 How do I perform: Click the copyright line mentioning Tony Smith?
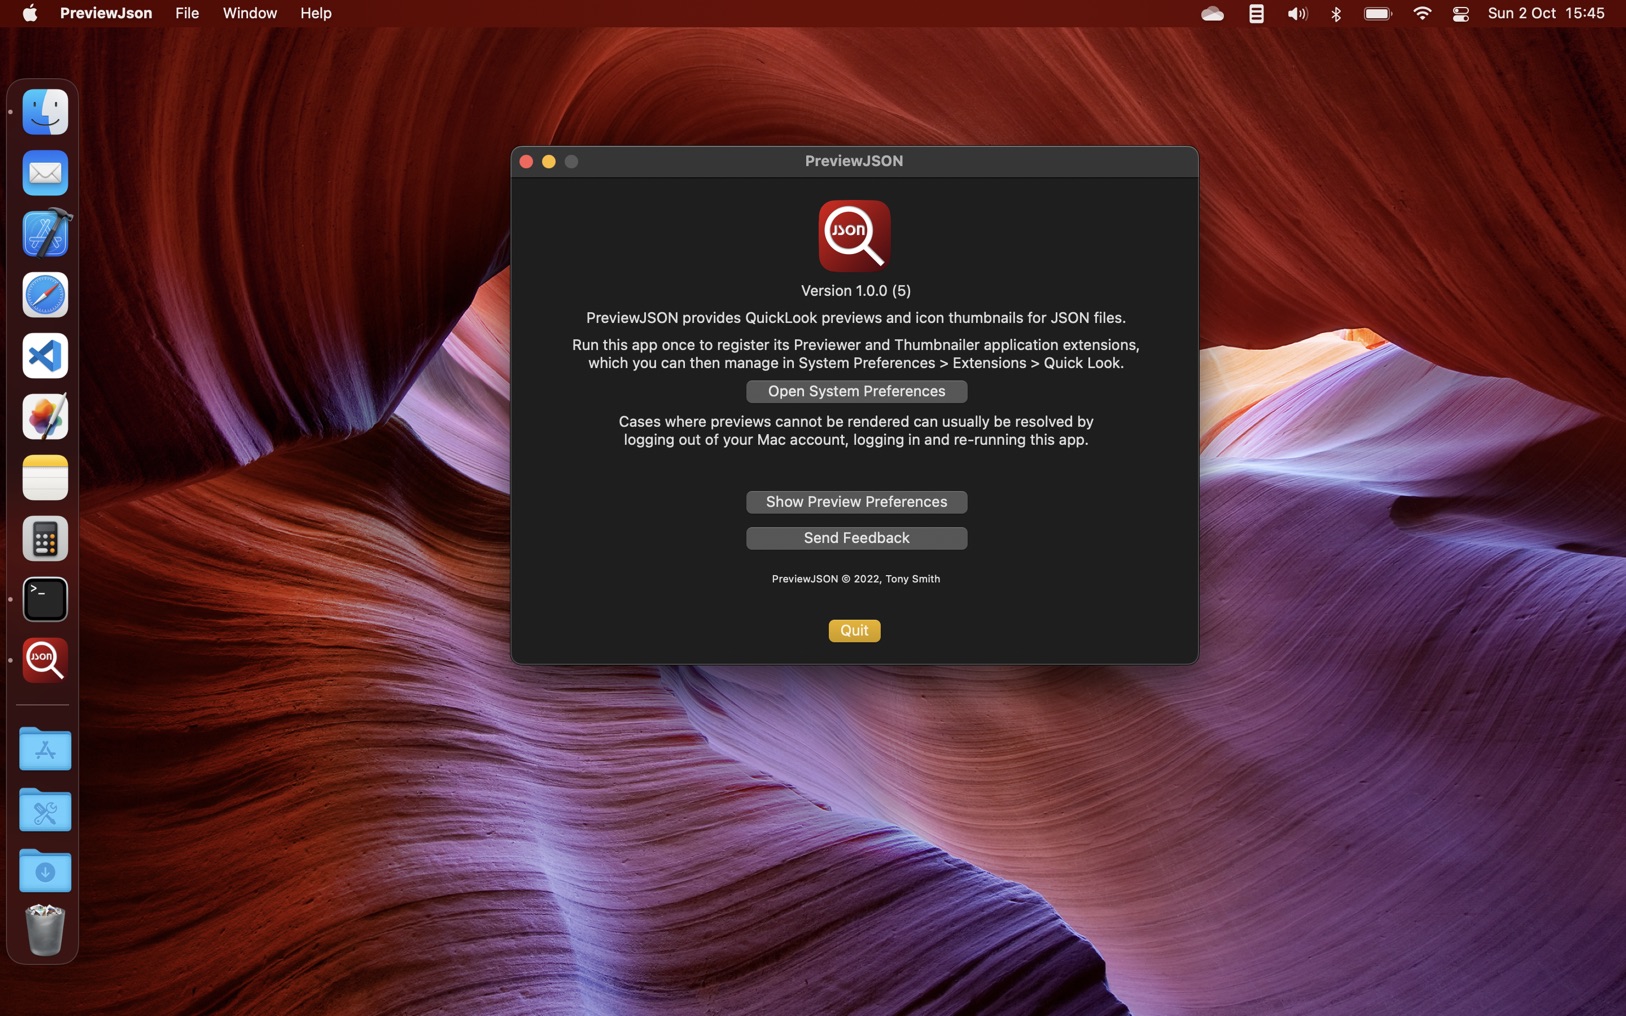point(856,579)
